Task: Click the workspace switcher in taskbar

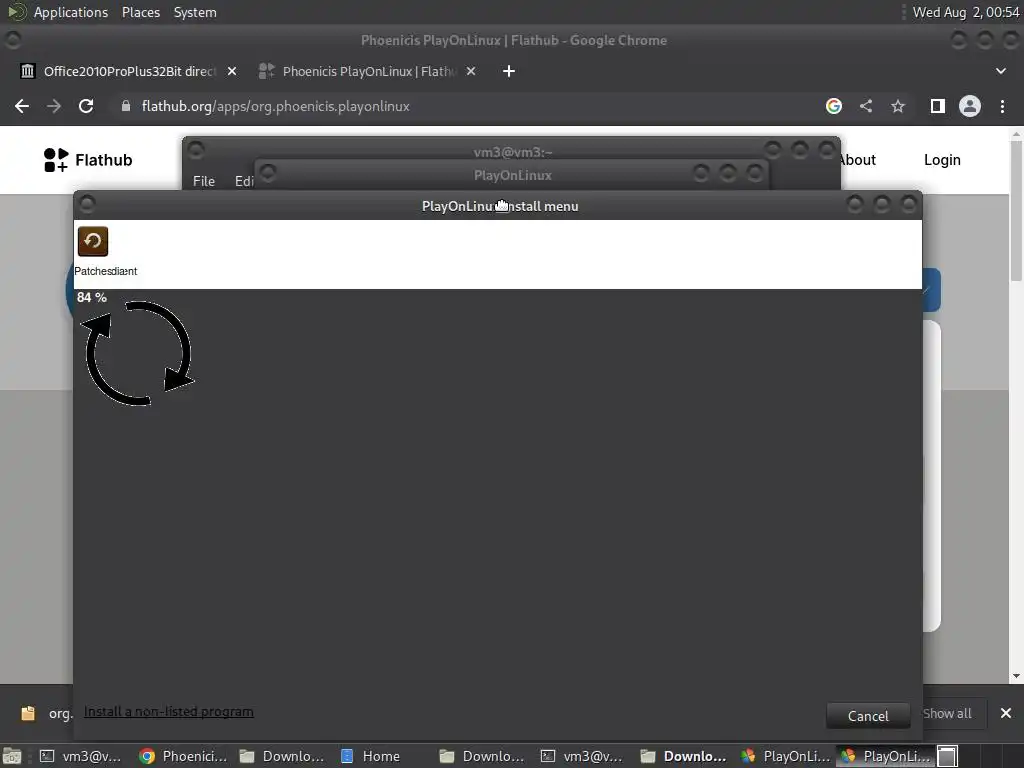Action: click(948, 756)
